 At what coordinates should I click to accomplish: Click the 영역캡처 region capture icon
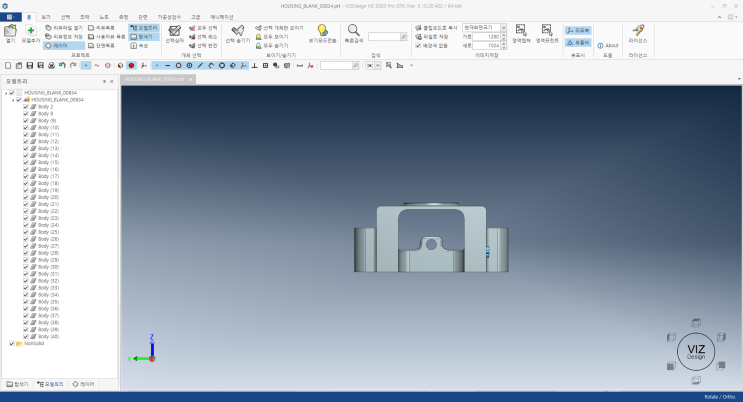(x=521, y=31)
